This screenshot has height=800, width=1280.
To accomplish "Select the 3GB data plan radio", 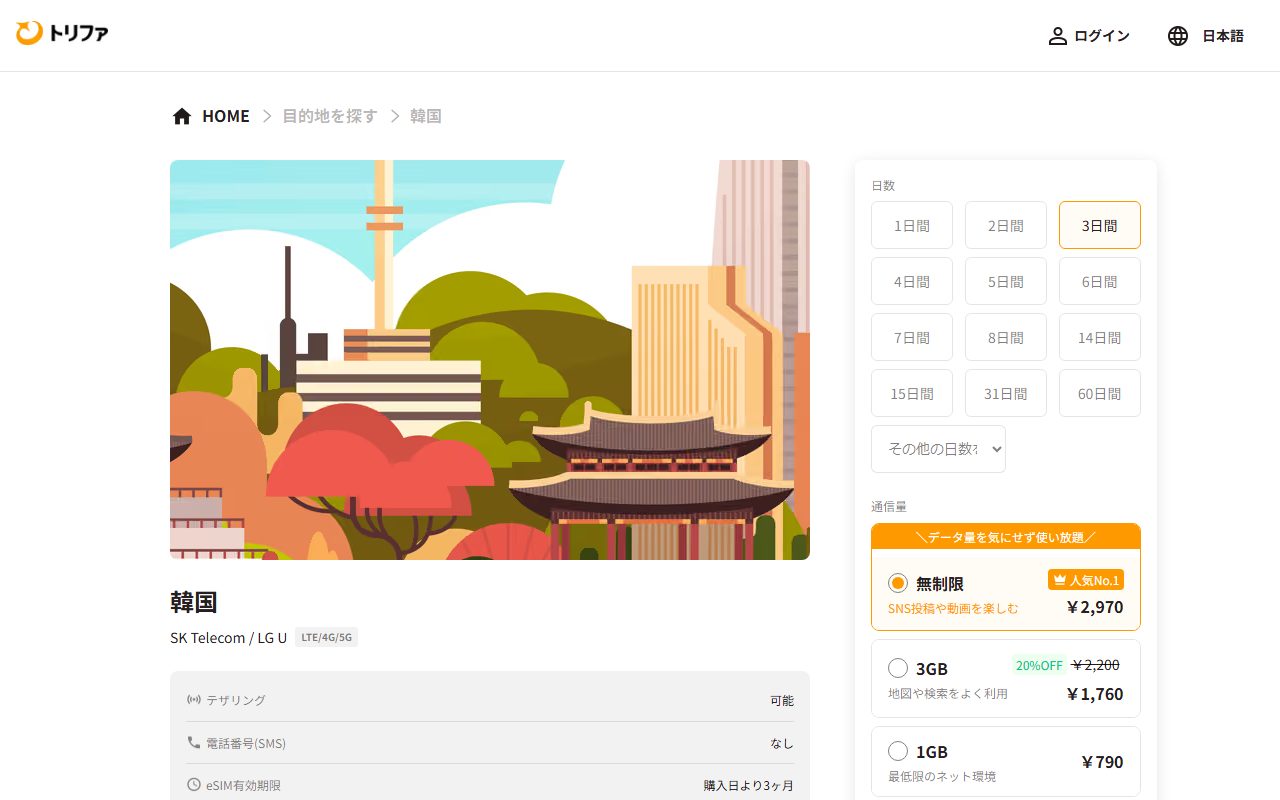I will pos(898,668).
